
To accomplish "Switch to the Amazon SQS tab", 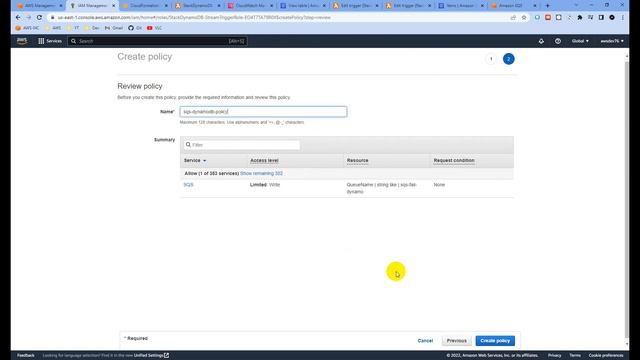I will (513, 6).
